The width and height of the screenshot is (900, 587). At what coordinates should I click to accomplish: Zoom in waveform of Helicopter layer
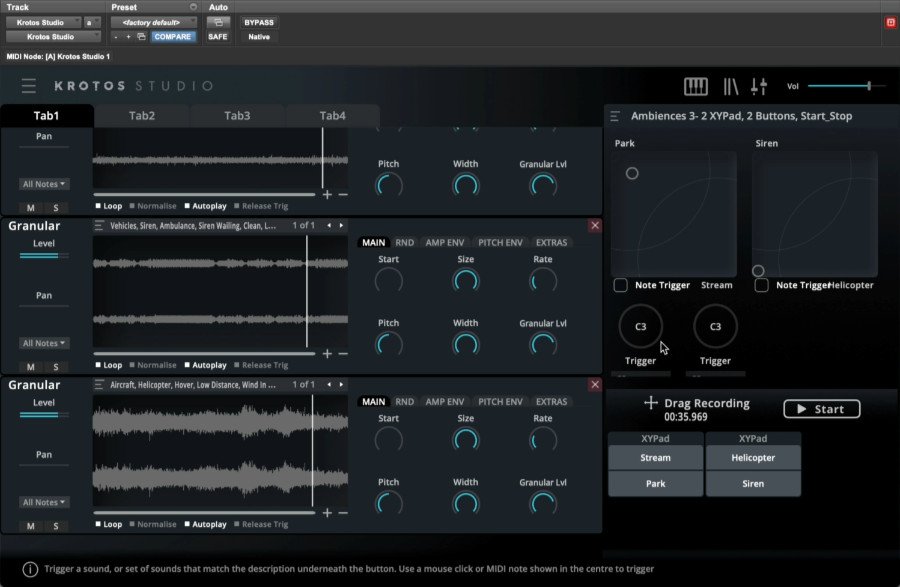[x=327, y=513]
